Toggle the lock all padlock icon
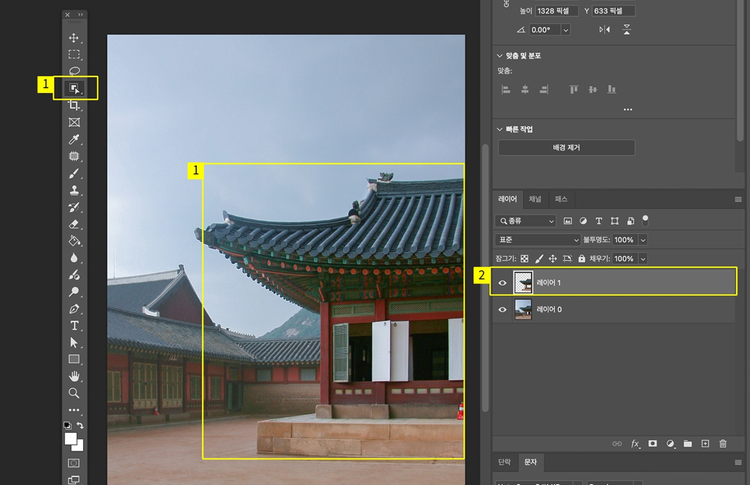The width and height of the screenshot is (750, 485). tap(581, 258)
